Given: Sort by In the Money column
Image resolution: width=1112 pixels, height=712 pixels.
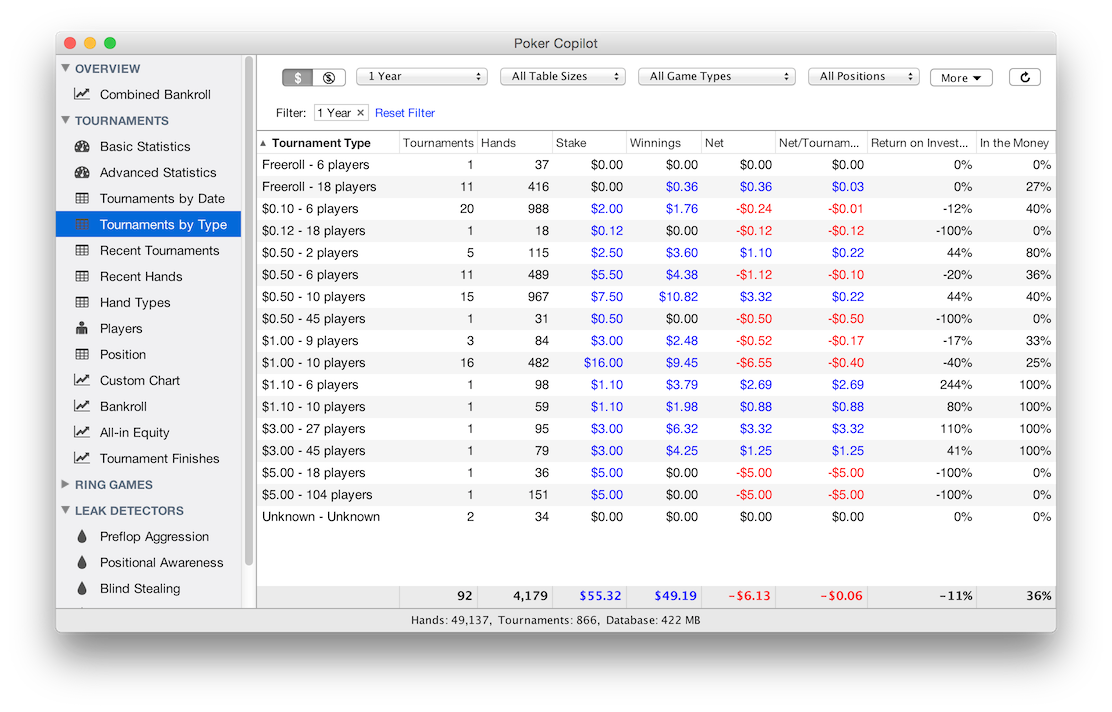Looking at the screenshot, I should [x=1015, y=143].
